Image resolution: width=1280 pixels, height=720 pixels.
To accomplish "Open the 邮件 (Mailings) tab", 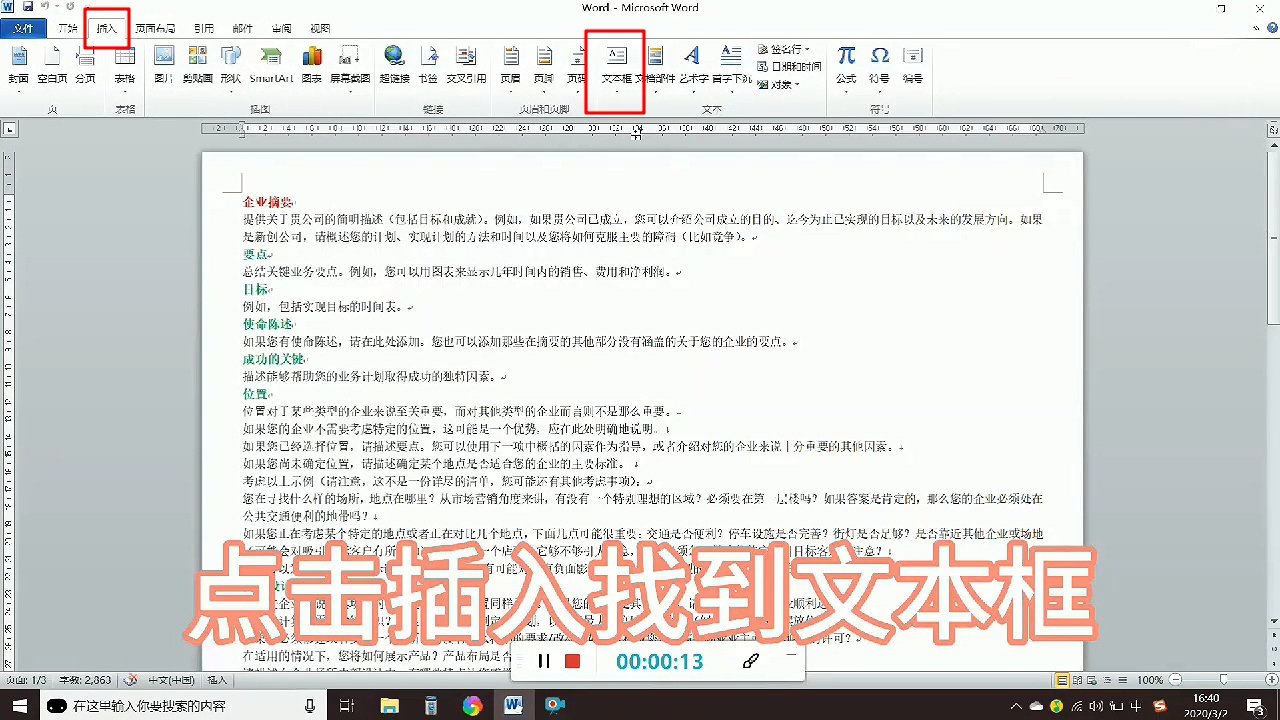I will coord(242,29).
